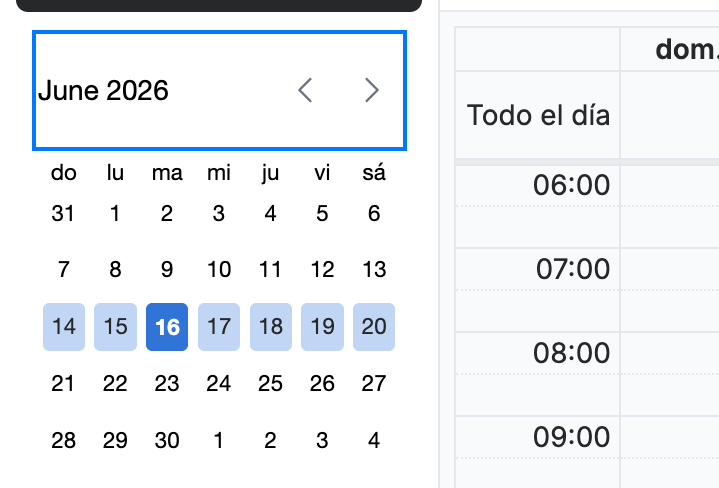The image size is (719, 488).
Task: Open the June 2026 month title
Action: 103,90
